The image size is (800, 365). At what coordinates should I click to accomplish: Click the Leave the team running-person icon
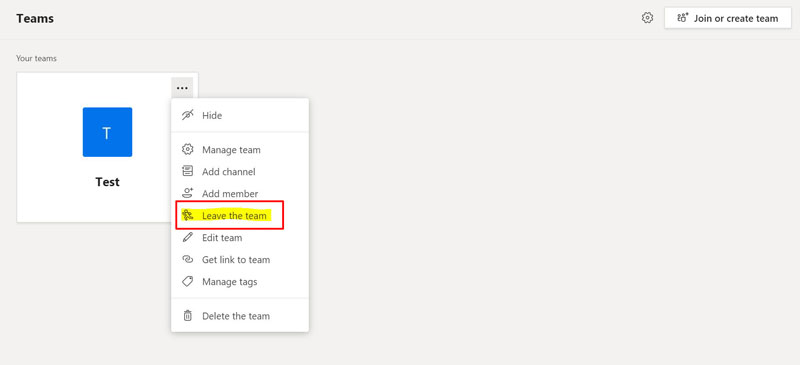coord(188,215)
